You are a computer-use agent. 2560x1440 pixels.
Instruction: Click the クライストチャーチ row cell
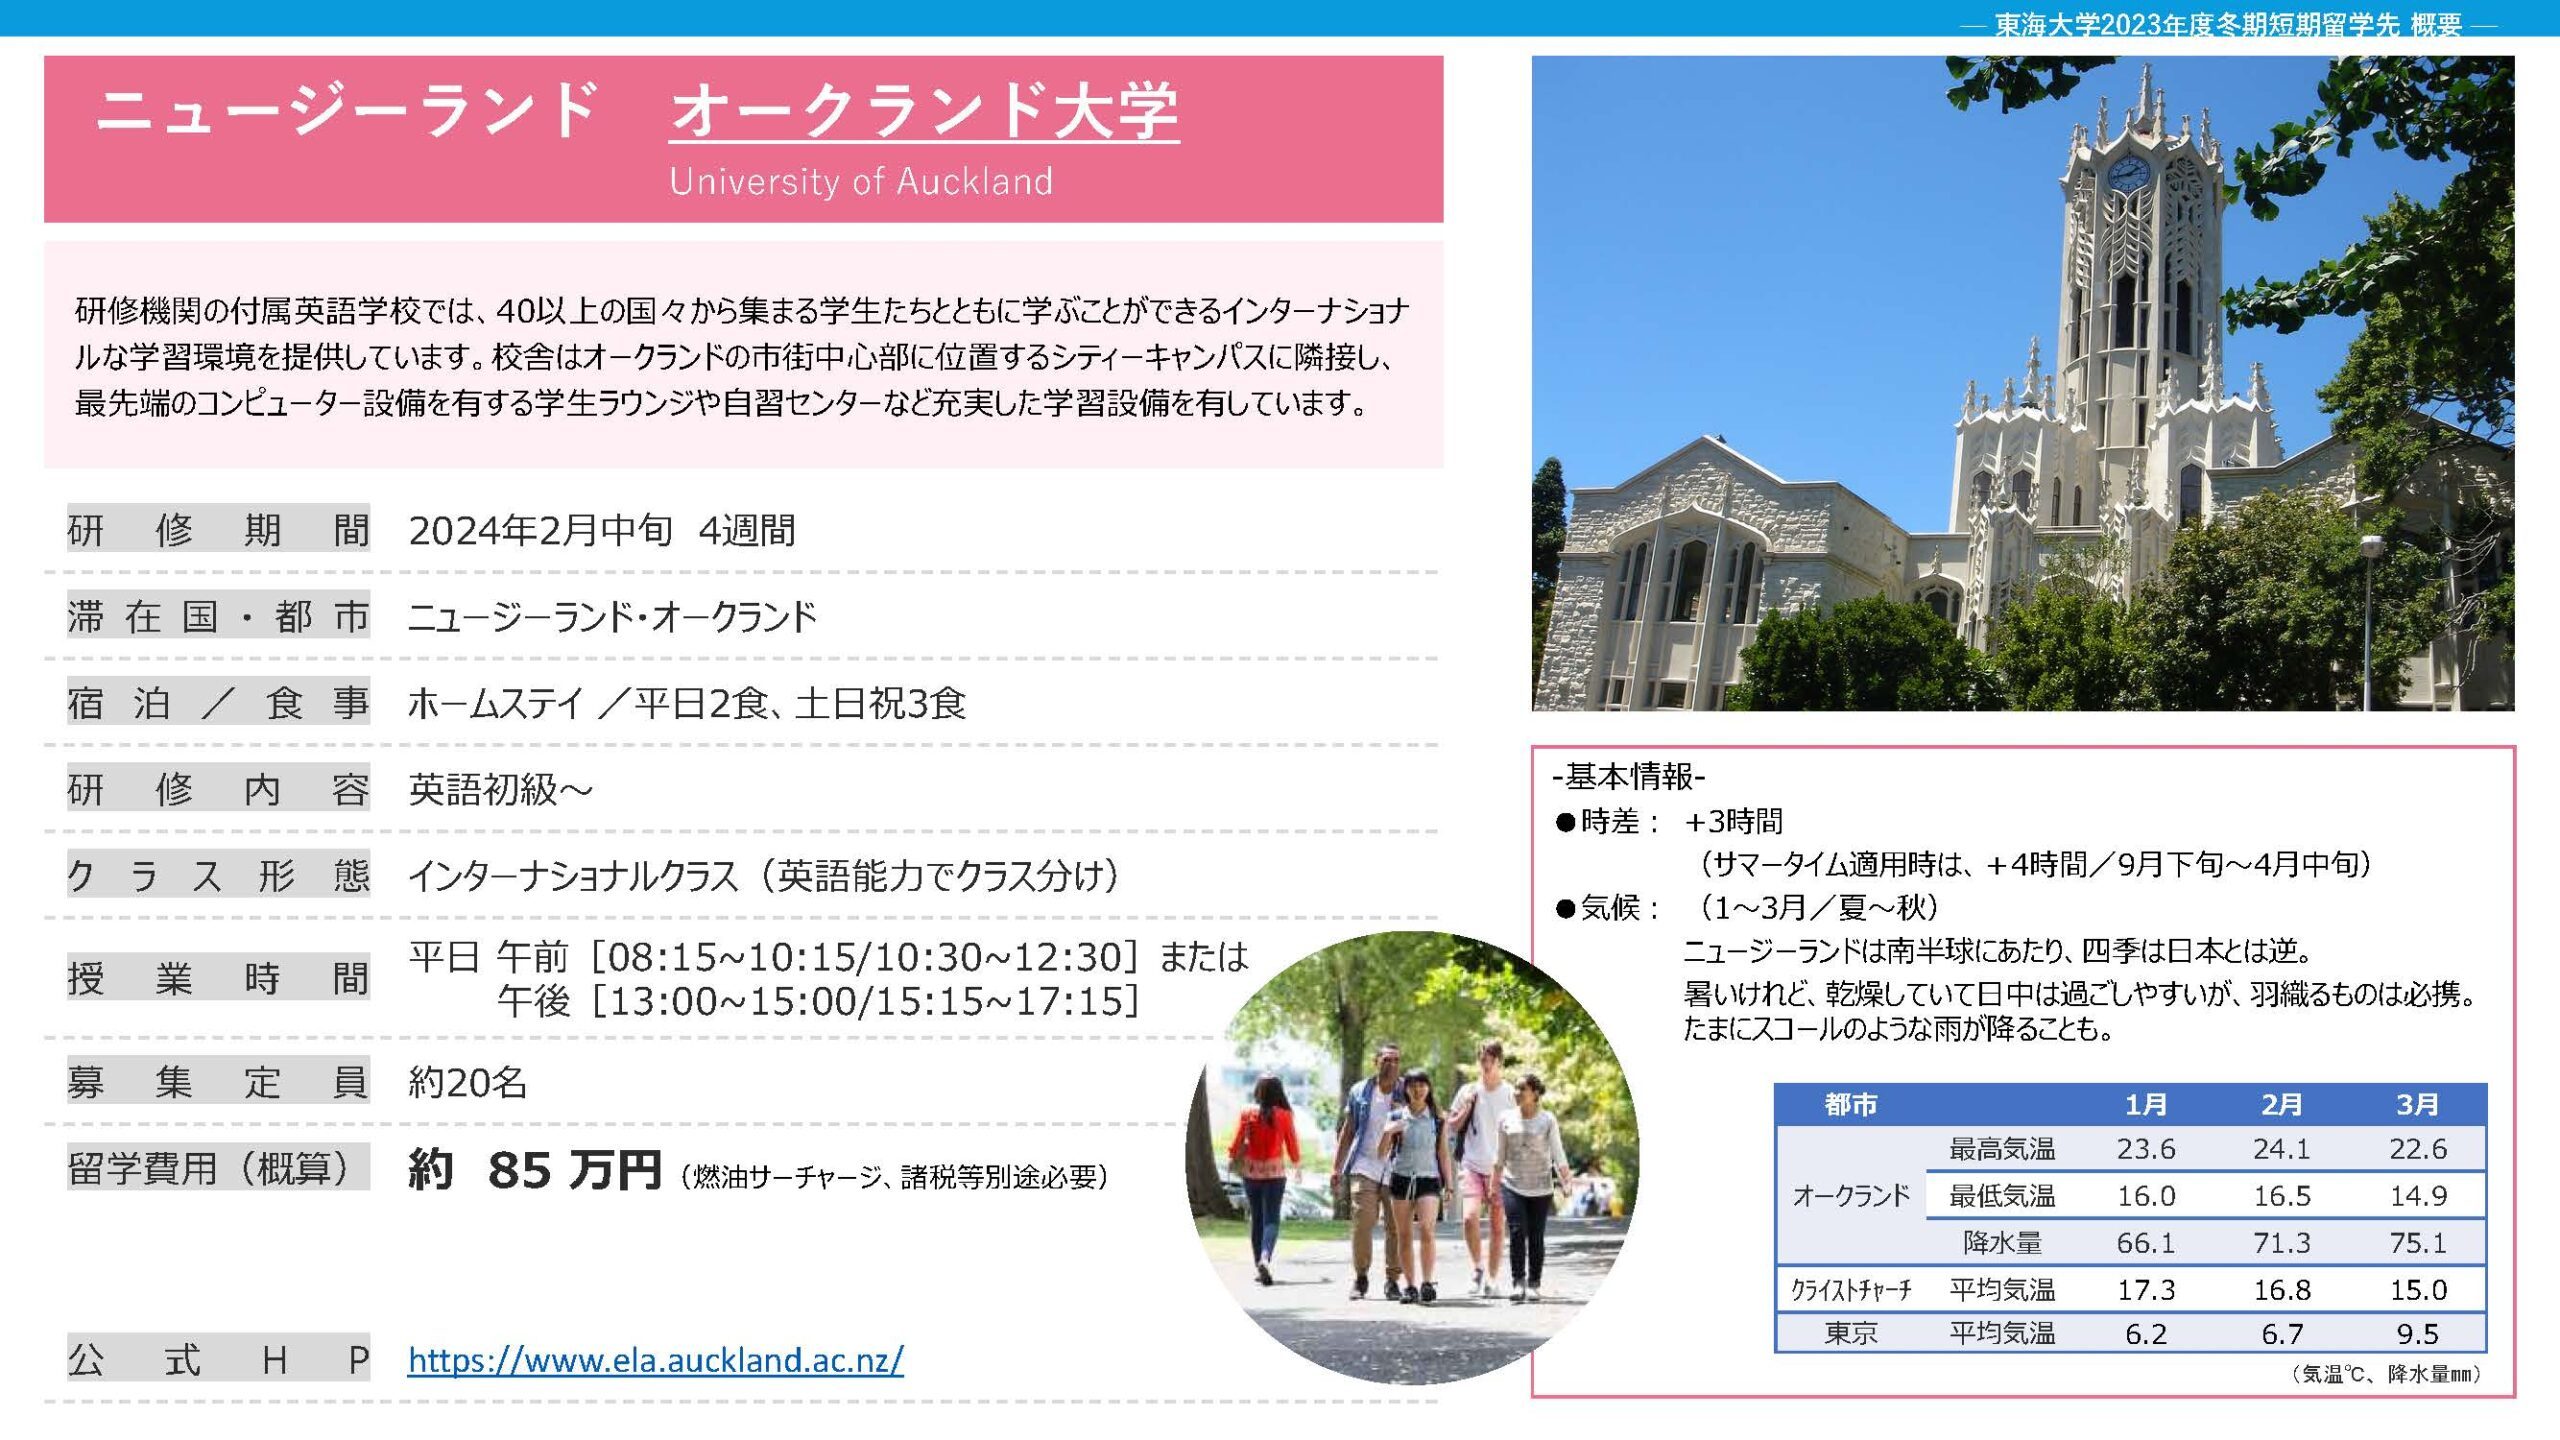click(1851, 1290)
